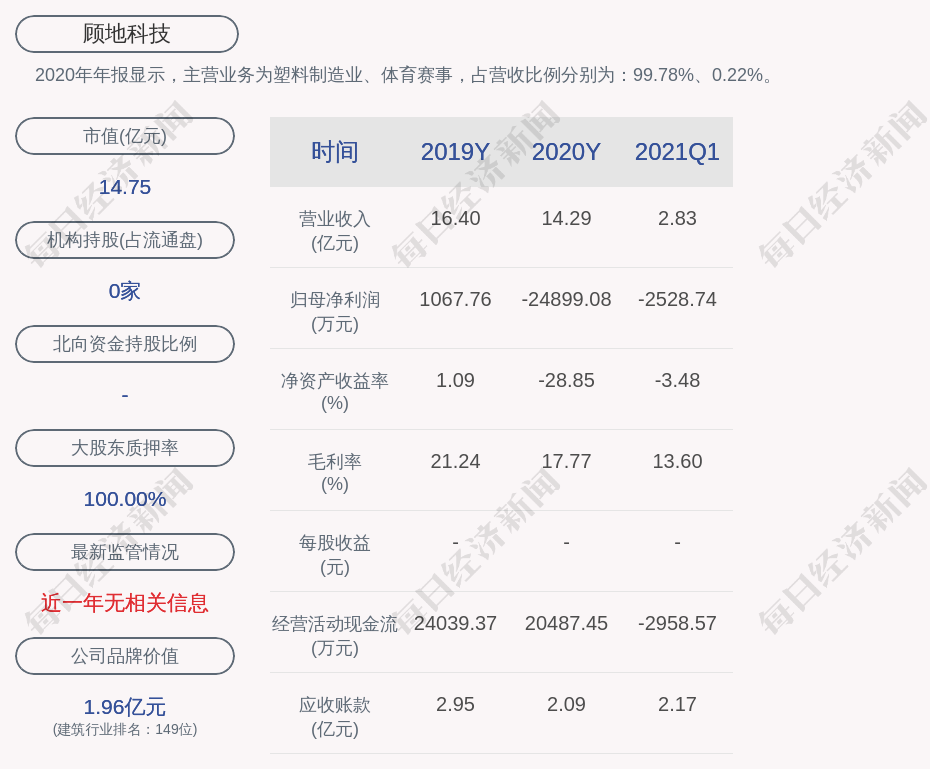Viewport: 930px width, 769px height.
Task: Click the 公司品牌价值 label pill
Action: pos(125,656)
